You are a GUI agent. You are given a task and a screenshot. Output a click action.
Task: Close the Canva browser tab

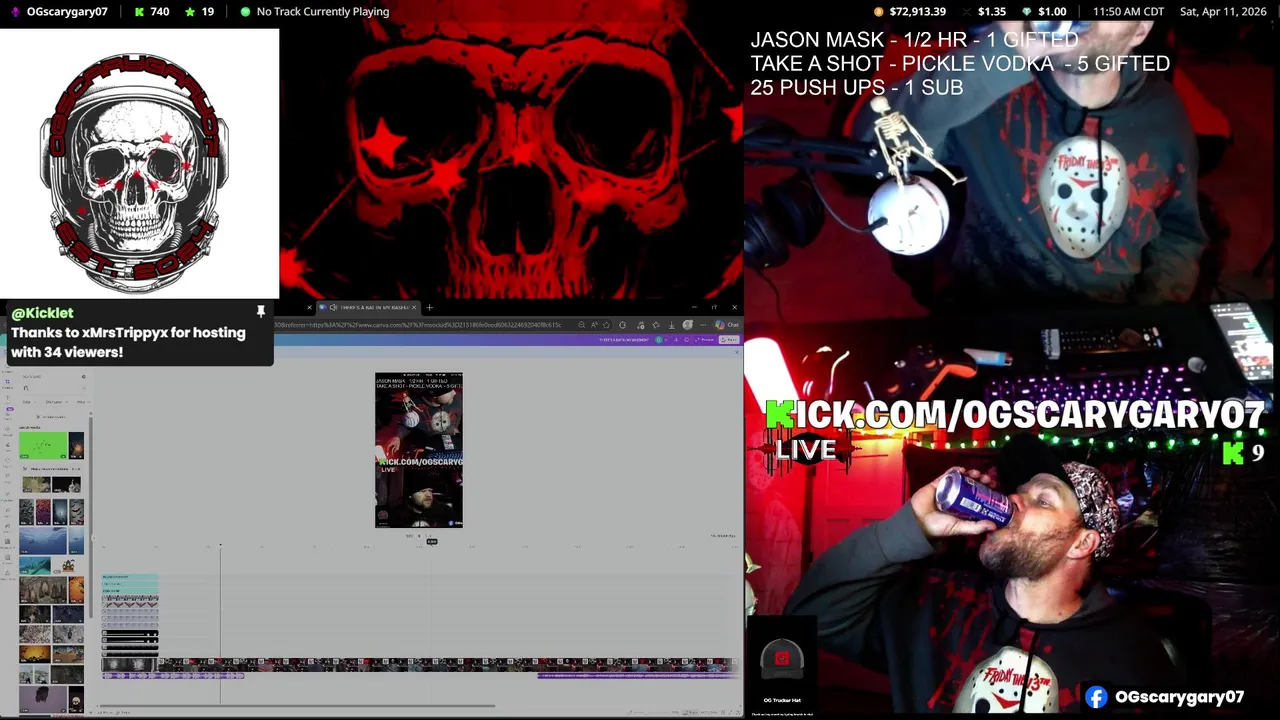coord(414,307)
